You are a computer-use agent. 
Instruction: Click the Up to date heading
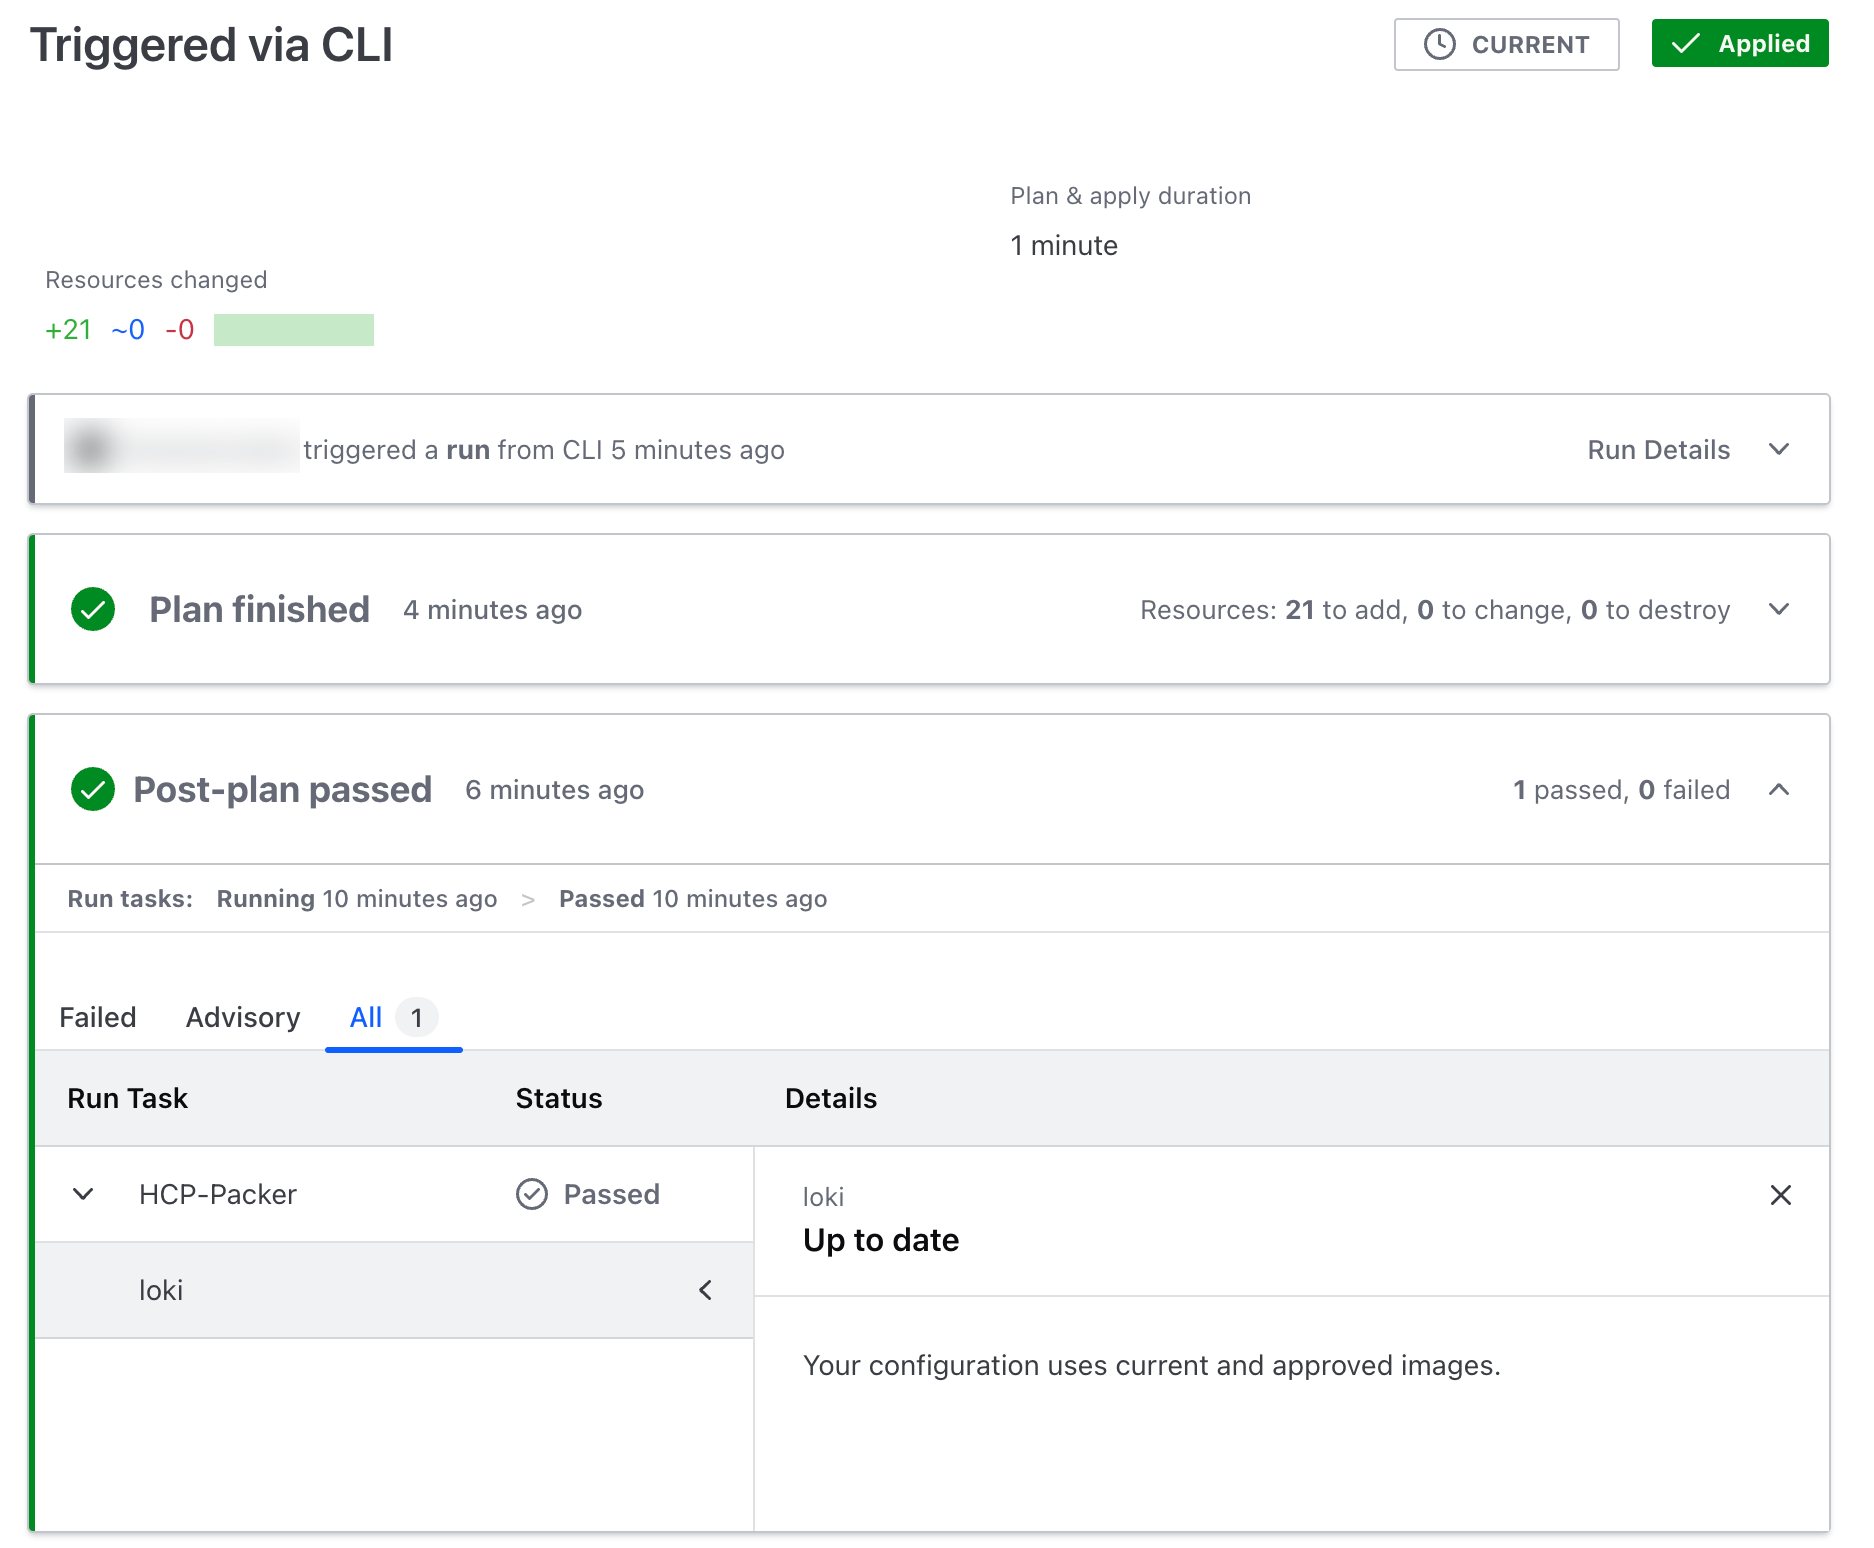coord(881,1240)
